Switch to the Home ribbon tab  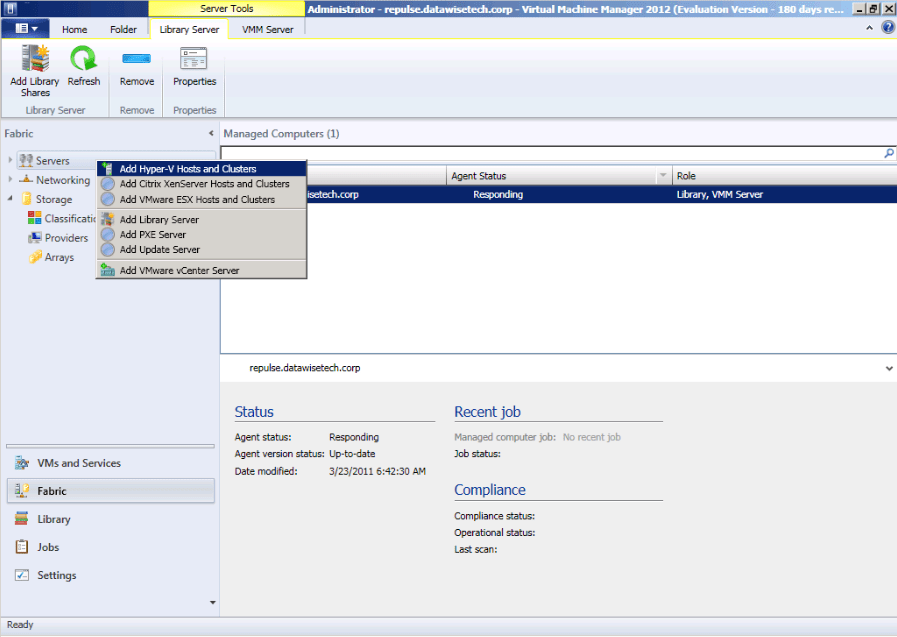point(74,30)
